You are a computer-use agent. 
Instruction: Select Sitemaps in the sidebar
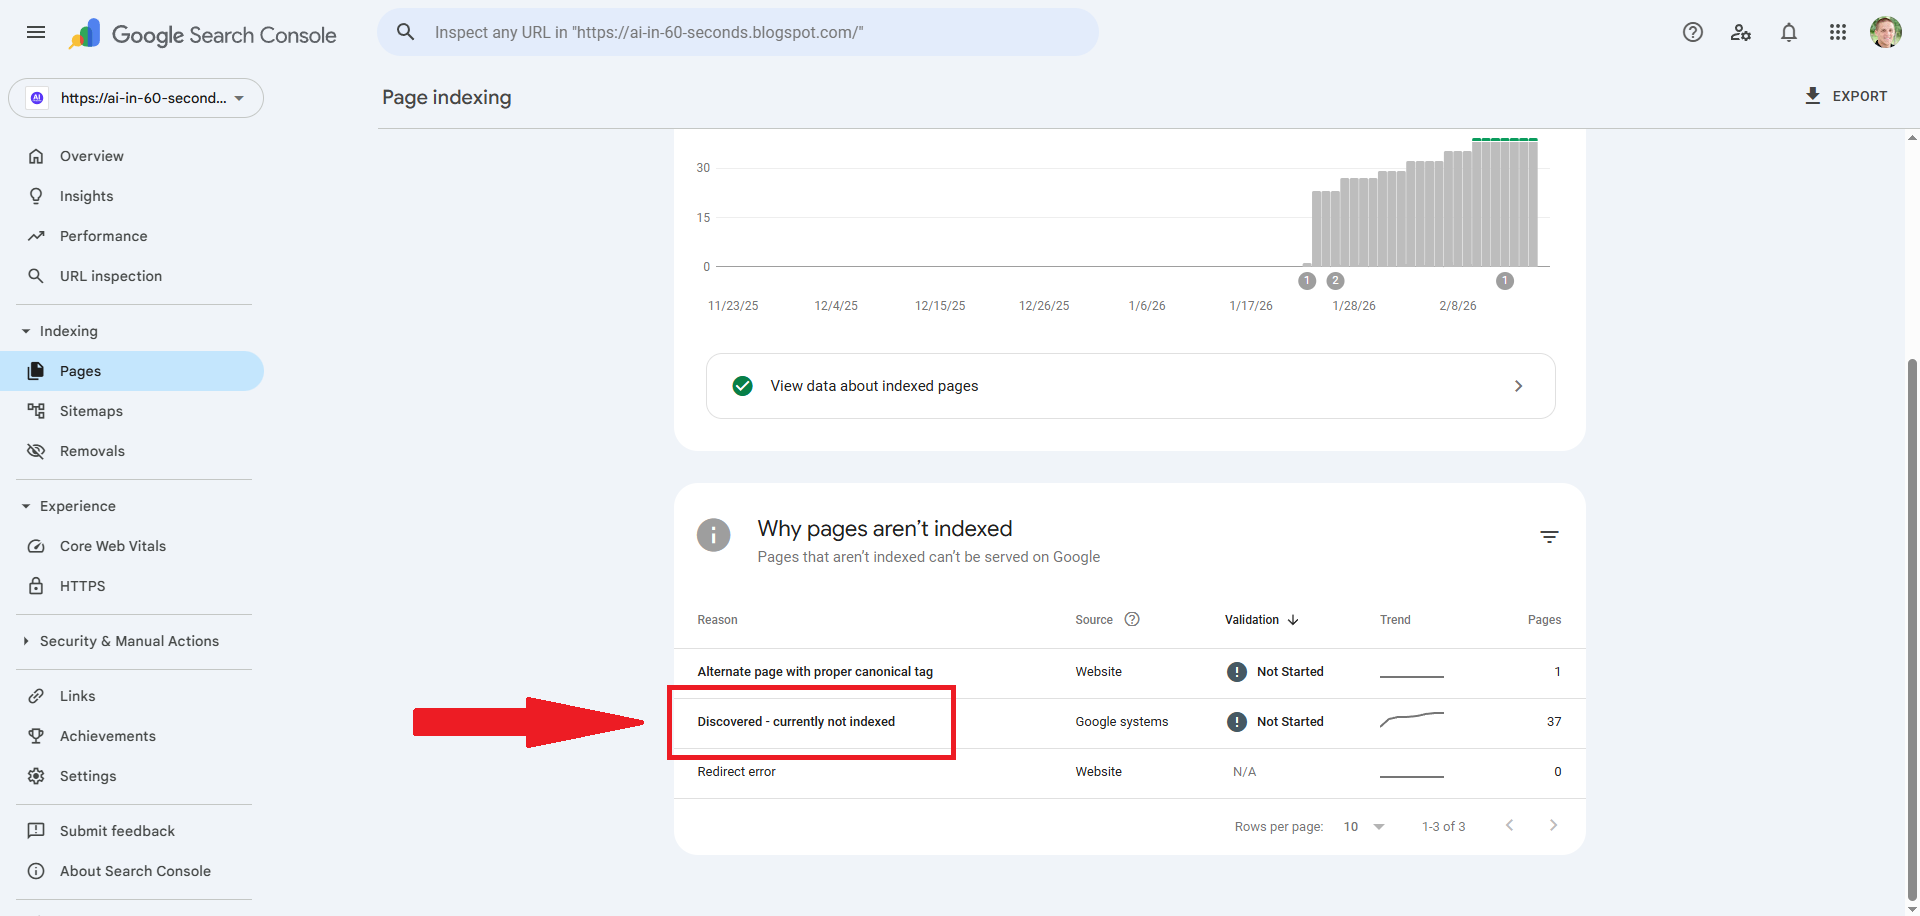(91, 410)
